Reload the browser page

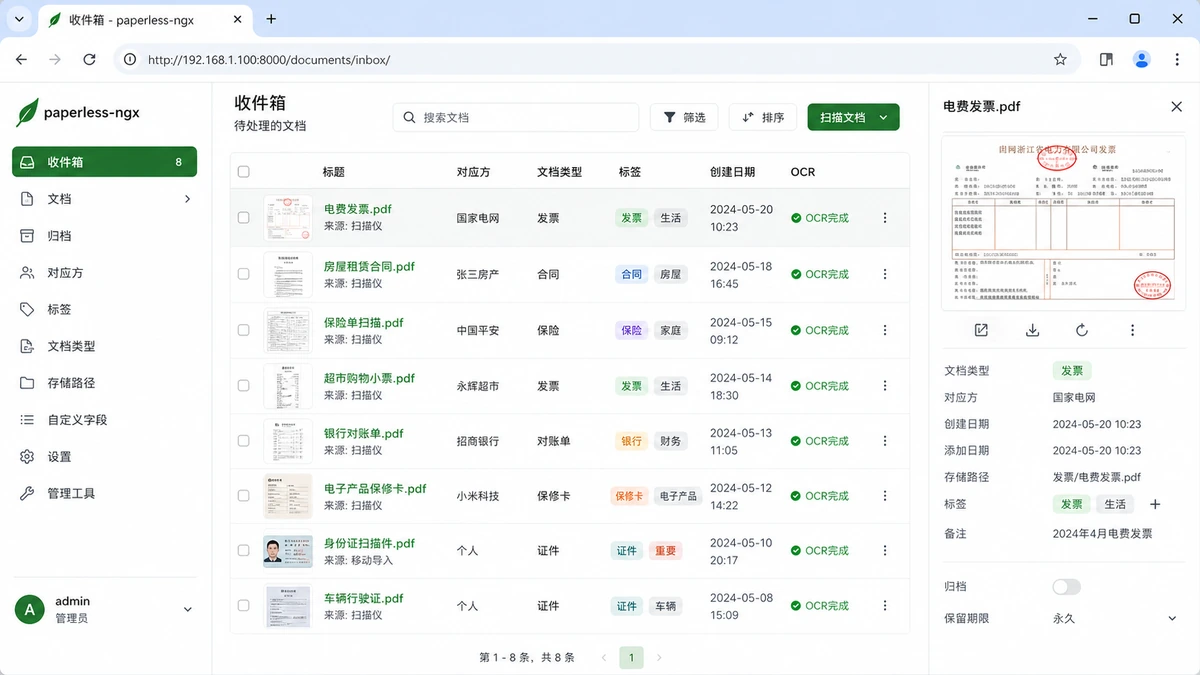coord(89,60)
